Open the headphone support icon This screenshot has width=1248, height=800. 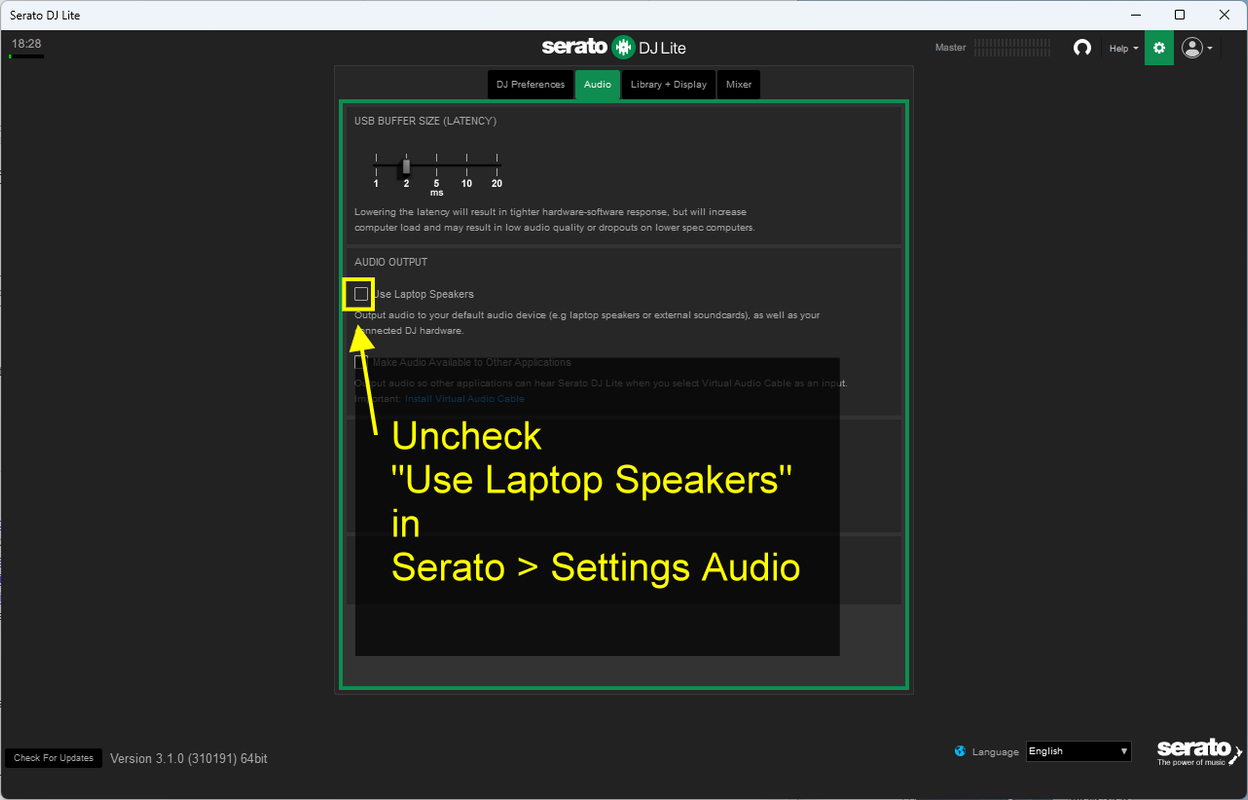pyautogui.click(x=1082, y=48)
